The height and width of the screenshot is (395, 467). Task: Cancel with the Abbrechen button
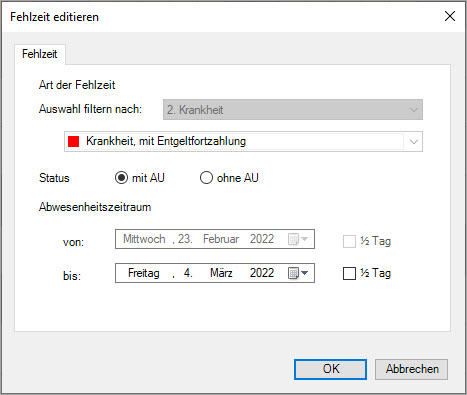pyautogui.click(x=411, y=369)
